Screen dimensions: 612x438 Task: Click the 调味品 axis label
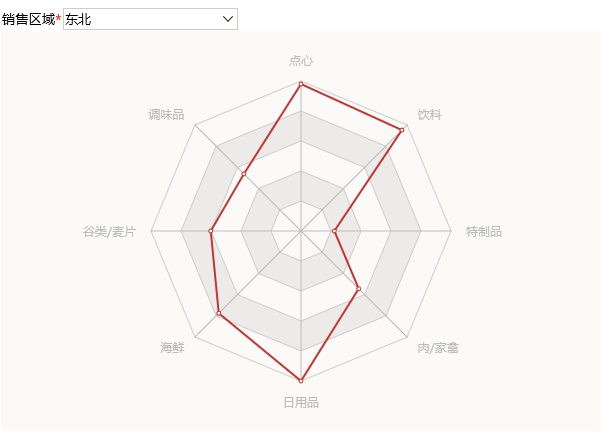(x=166, y=115)
